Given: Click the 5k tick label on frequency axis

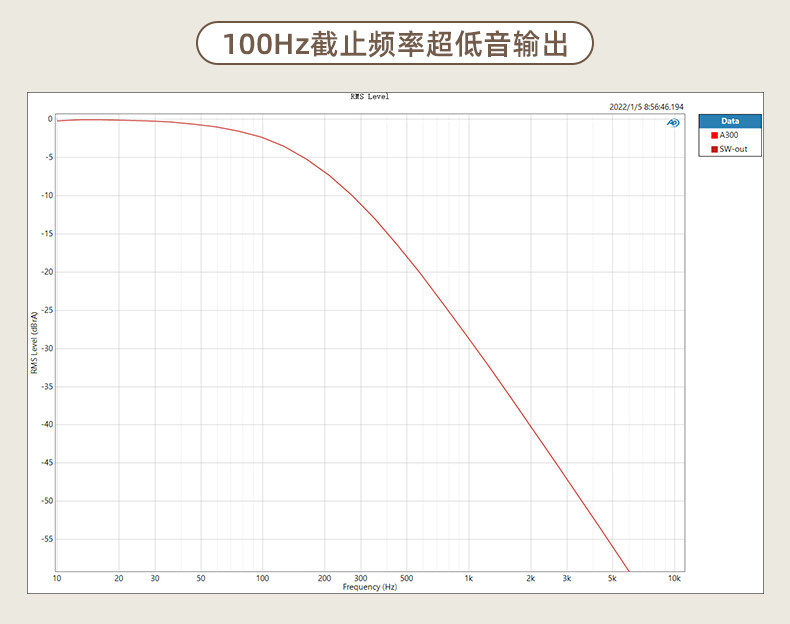Looking at the screenshot, I should coord(612,578).
